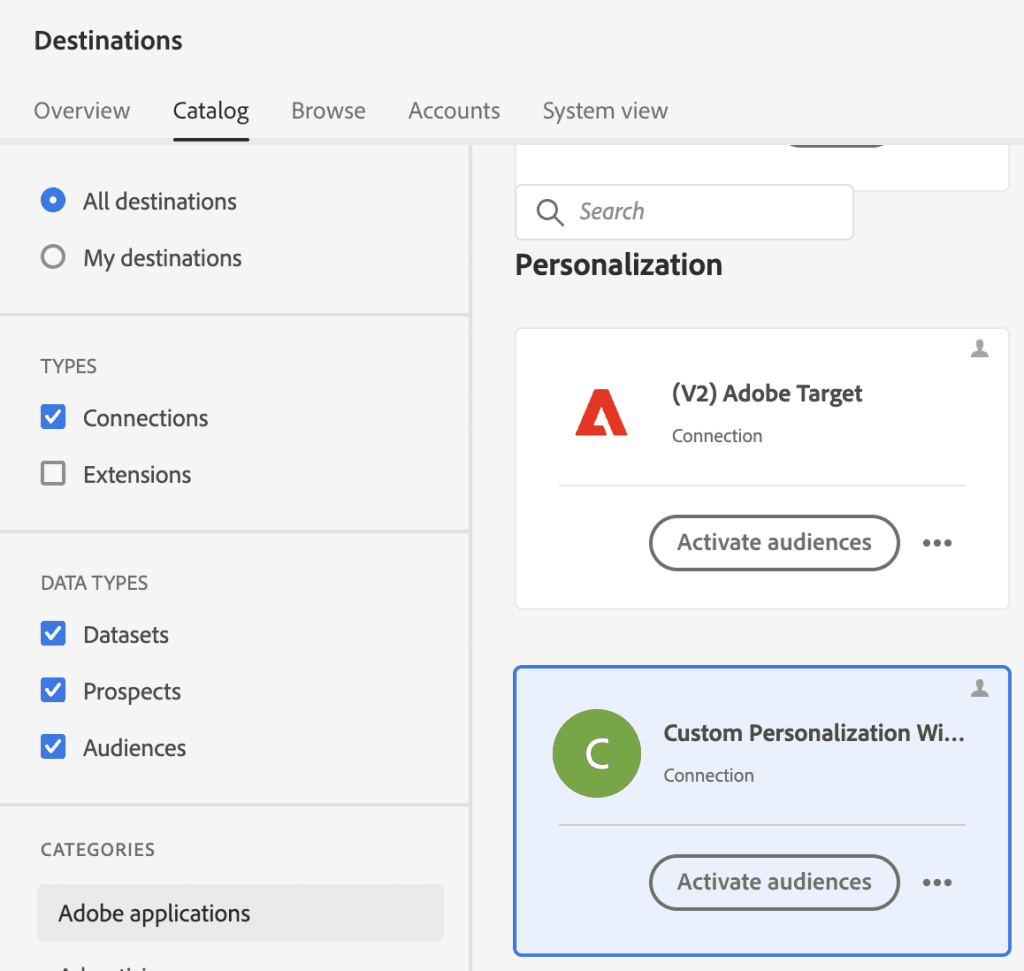Uncheck the Datasets checkbox
Screen dimensions: 1024x971
point(53,633)
